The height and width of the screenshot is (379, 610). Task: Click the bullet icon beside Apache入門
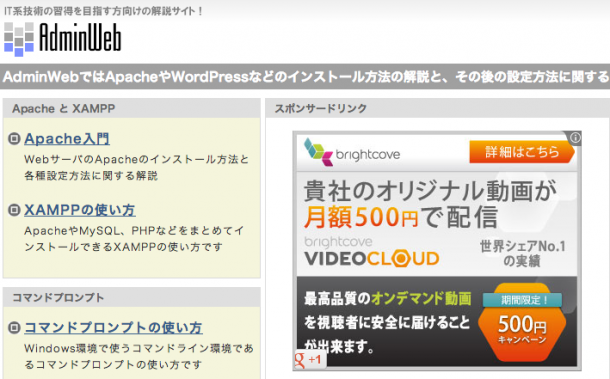14,139
